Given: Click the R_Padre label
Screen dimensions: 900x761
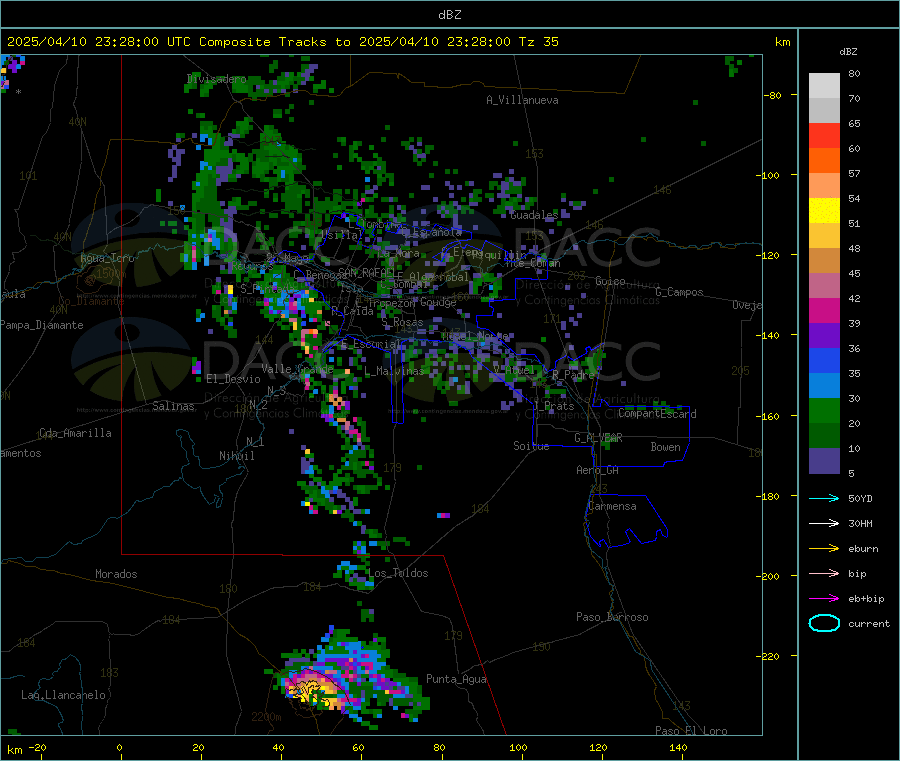Looking at the screenshot, I should click(573, 375).
